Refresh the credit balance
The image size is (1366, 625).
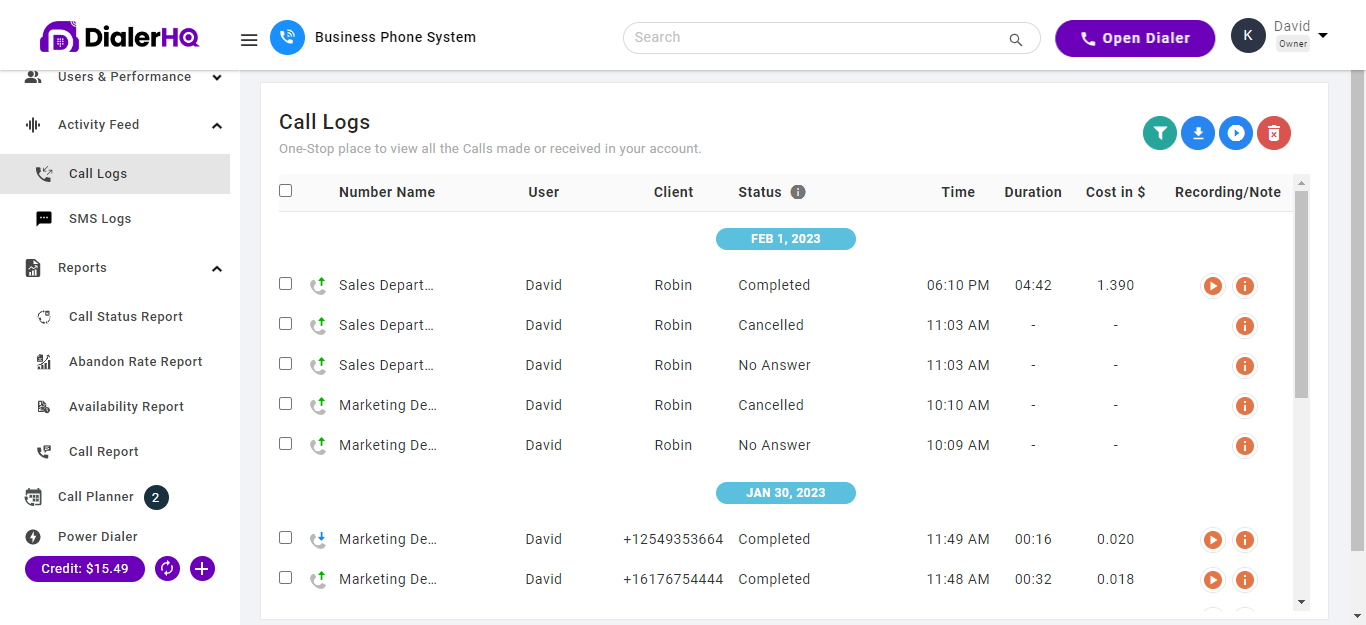[166, 568]
